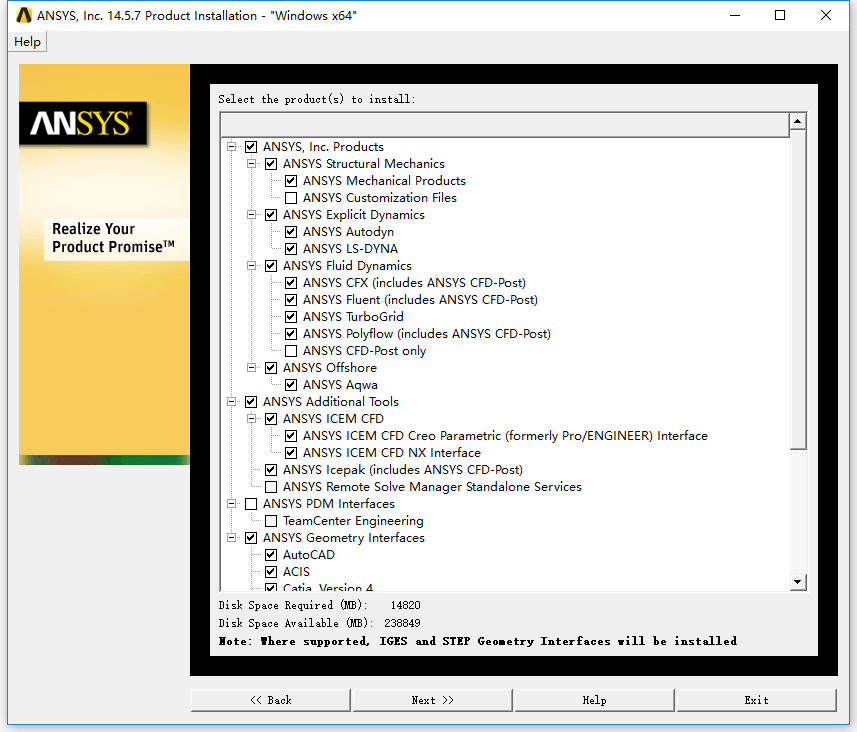Click the bottom Help button
Viewport: 857px width, 732px height.
(594, 700)
